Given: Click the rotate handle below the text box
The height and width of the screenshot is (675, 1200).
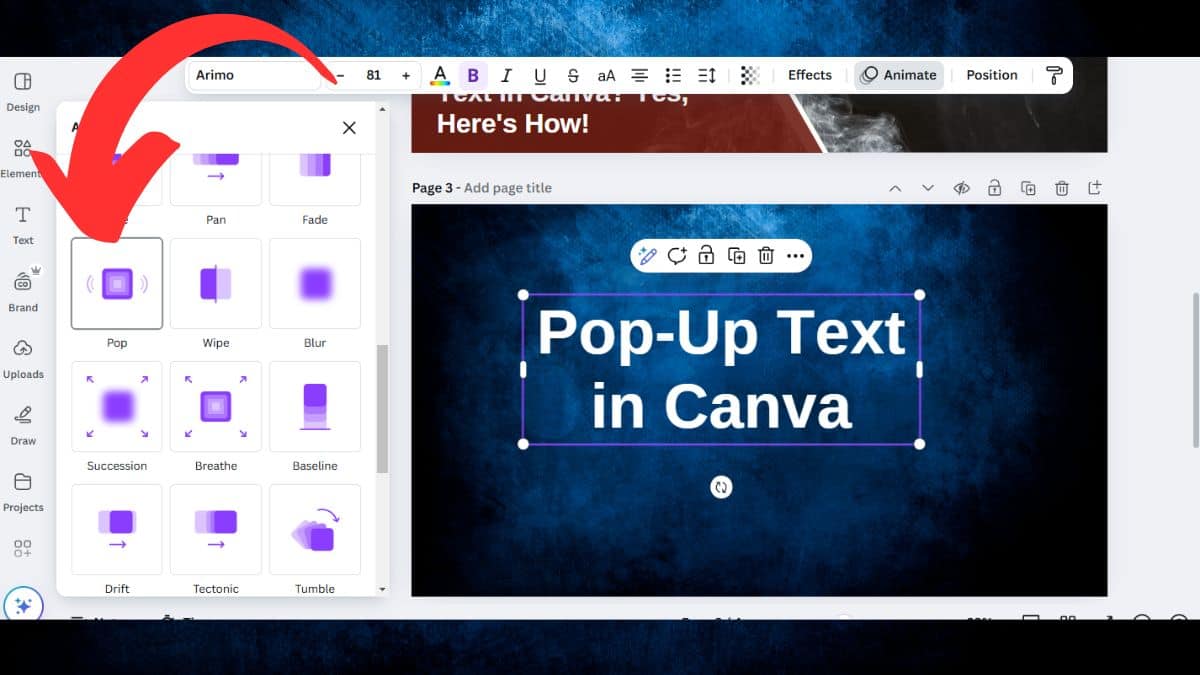Looking at the screenshot, I should coord(722,487).
